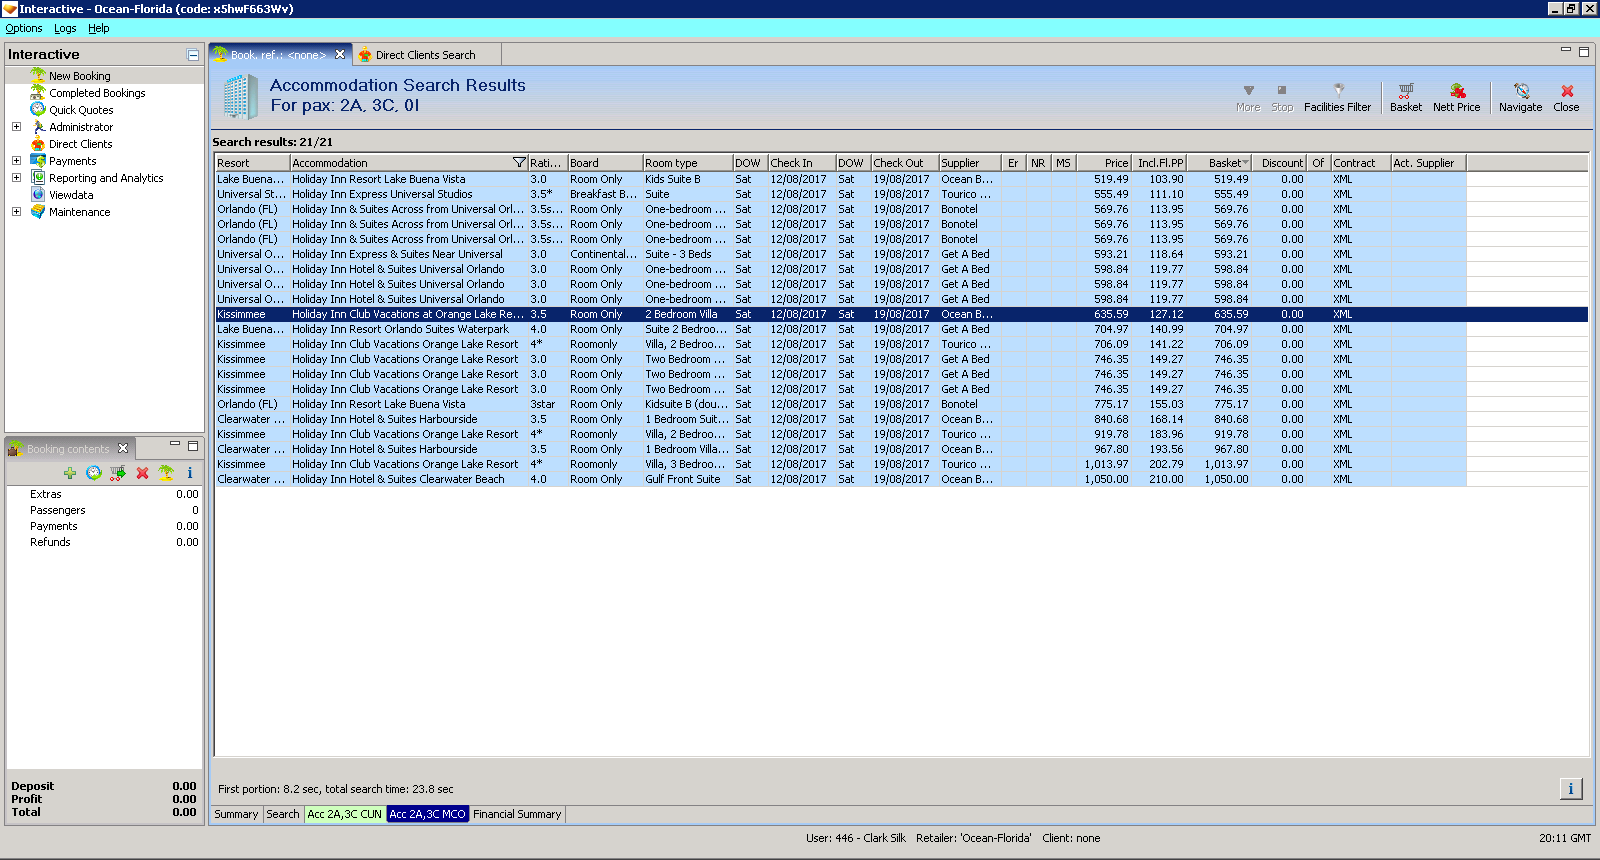The width and height of the screenshot is (1600, 860).
Task: Maximize the Booking contents panel
Action: tap(193, 445)
